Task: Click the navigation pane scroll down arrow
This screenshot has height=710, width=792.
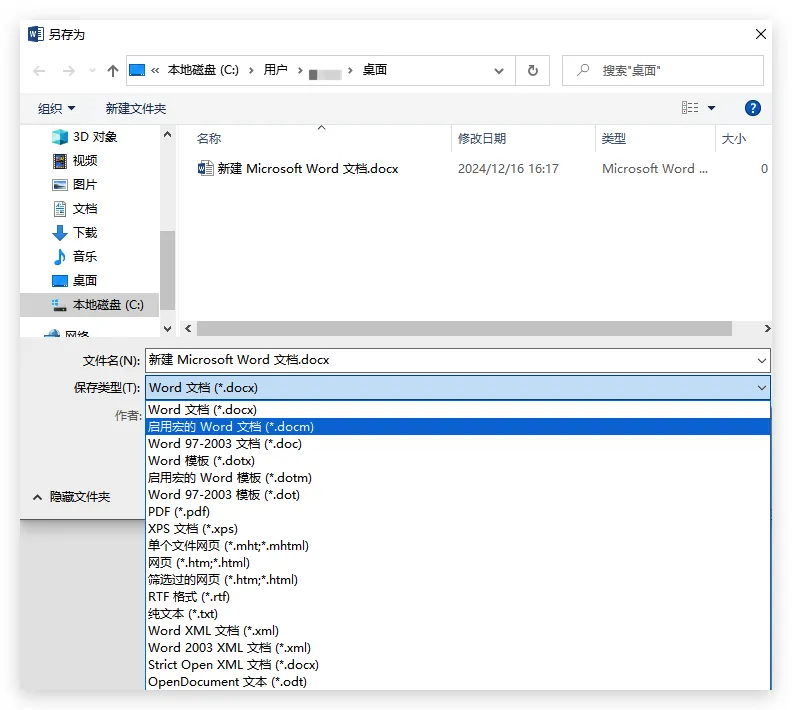Action: click(x=168, y=329)
